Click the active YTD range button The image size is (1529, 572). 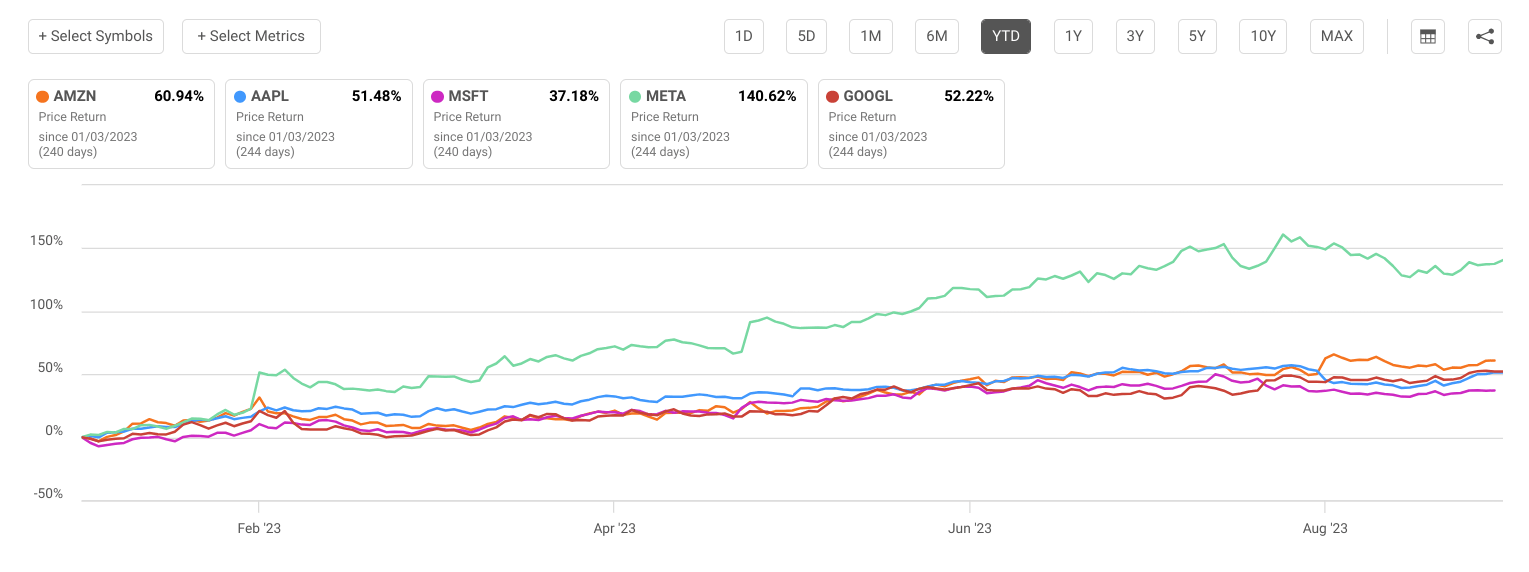point(1005,37)
